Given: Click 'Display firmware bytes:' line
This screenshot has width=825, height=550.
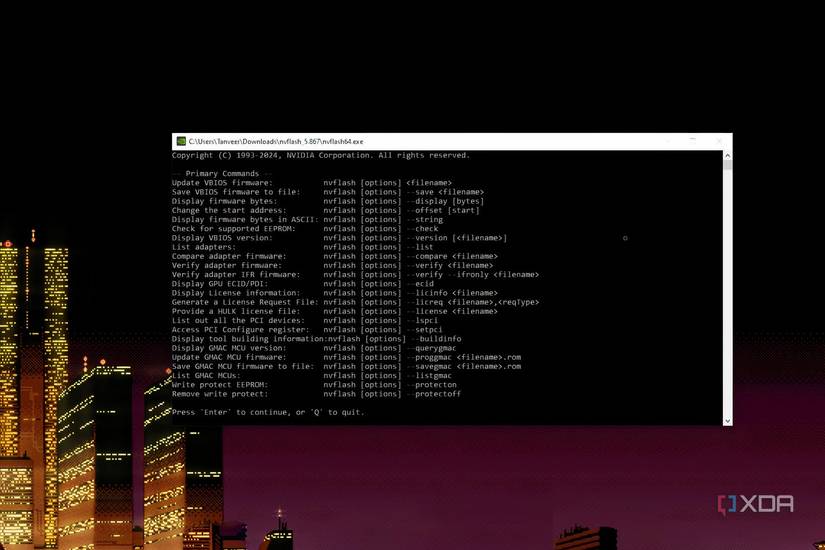Looking at the screenshot, I should pos(328,201).
